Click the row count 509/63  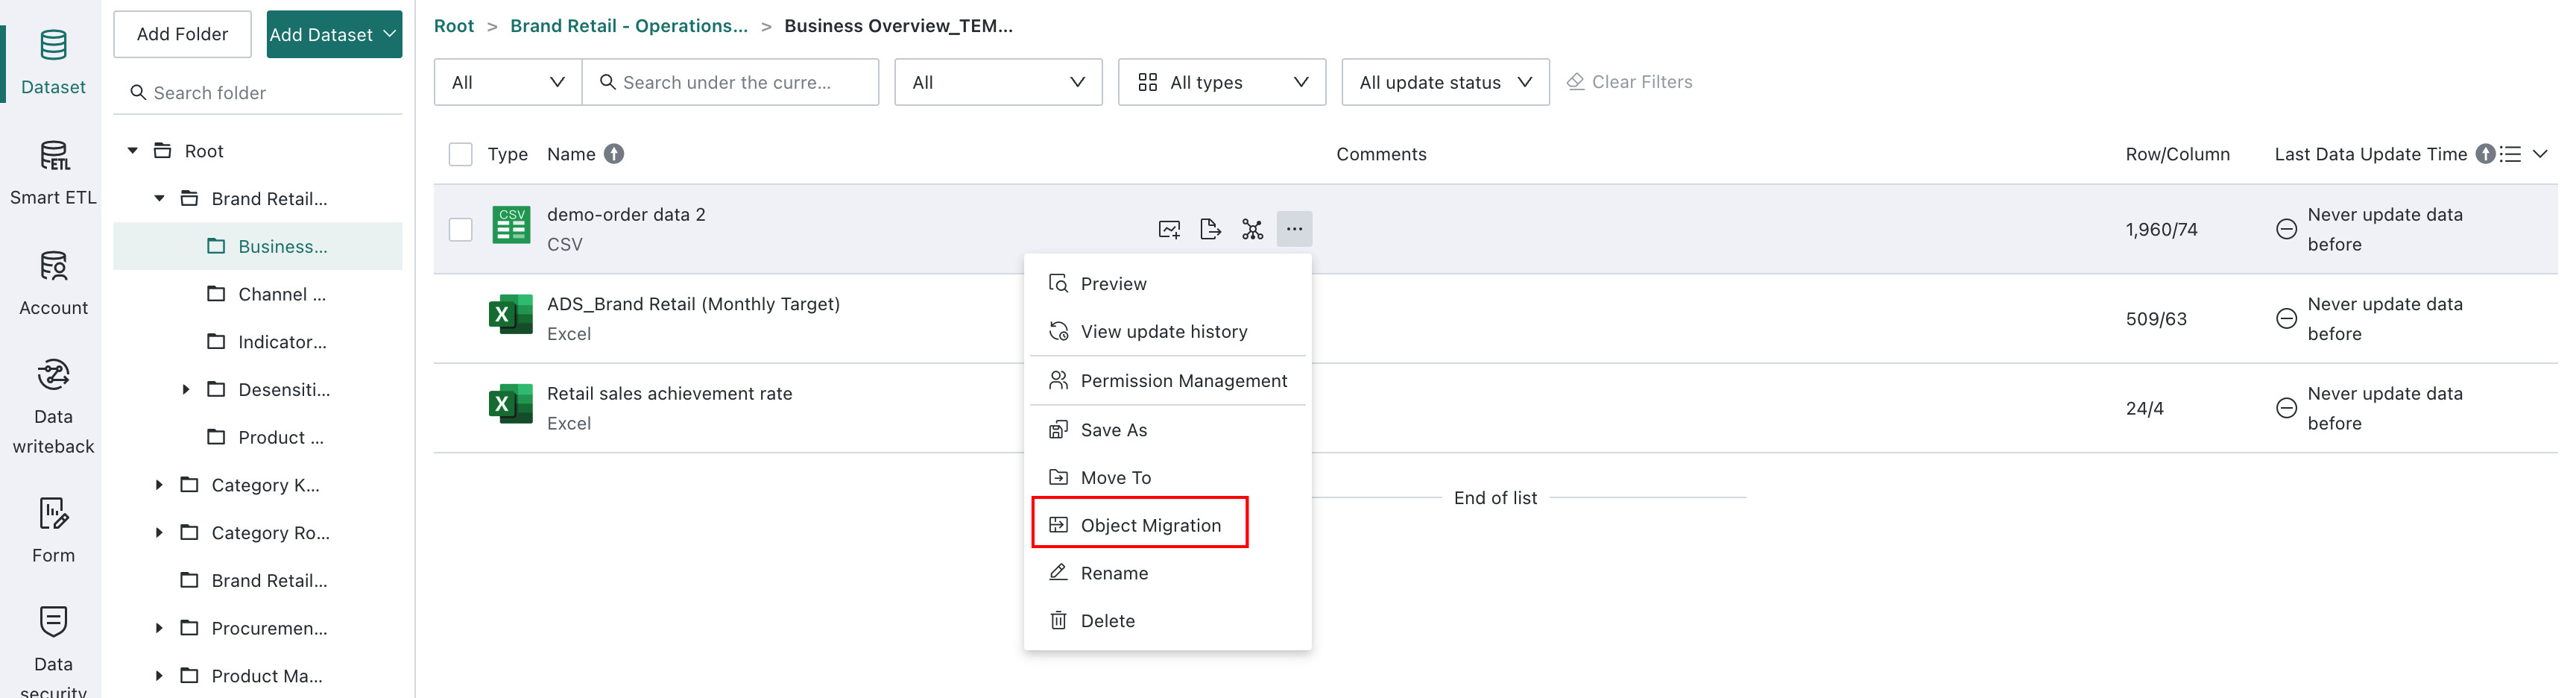[x=2156, y=319]
